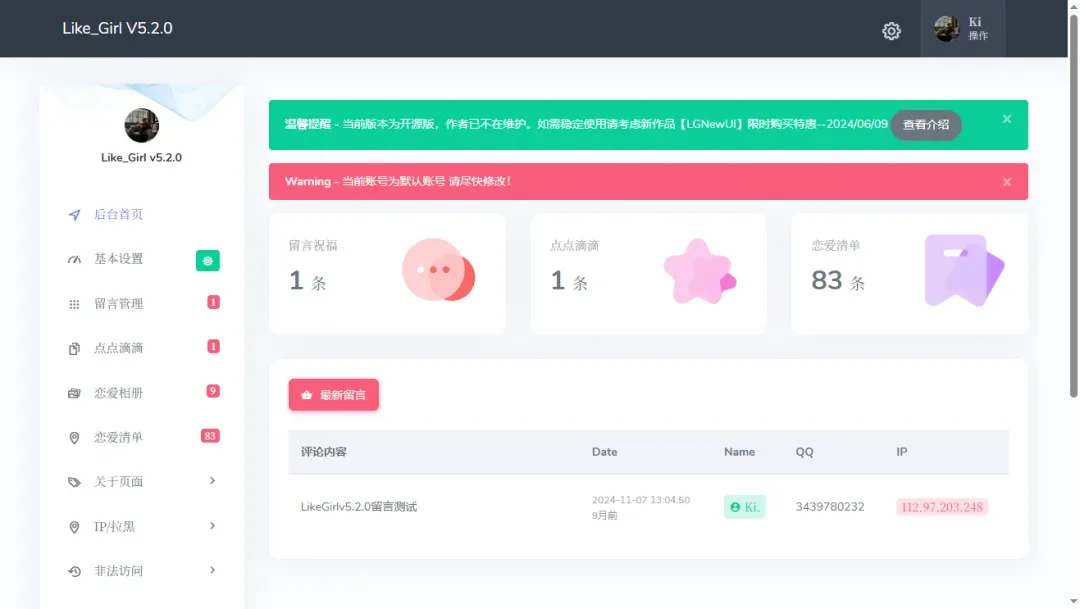Click the sidebar profile avatar
The width and height of the screenshot is (1080, 609).
[x=141, y=125]
